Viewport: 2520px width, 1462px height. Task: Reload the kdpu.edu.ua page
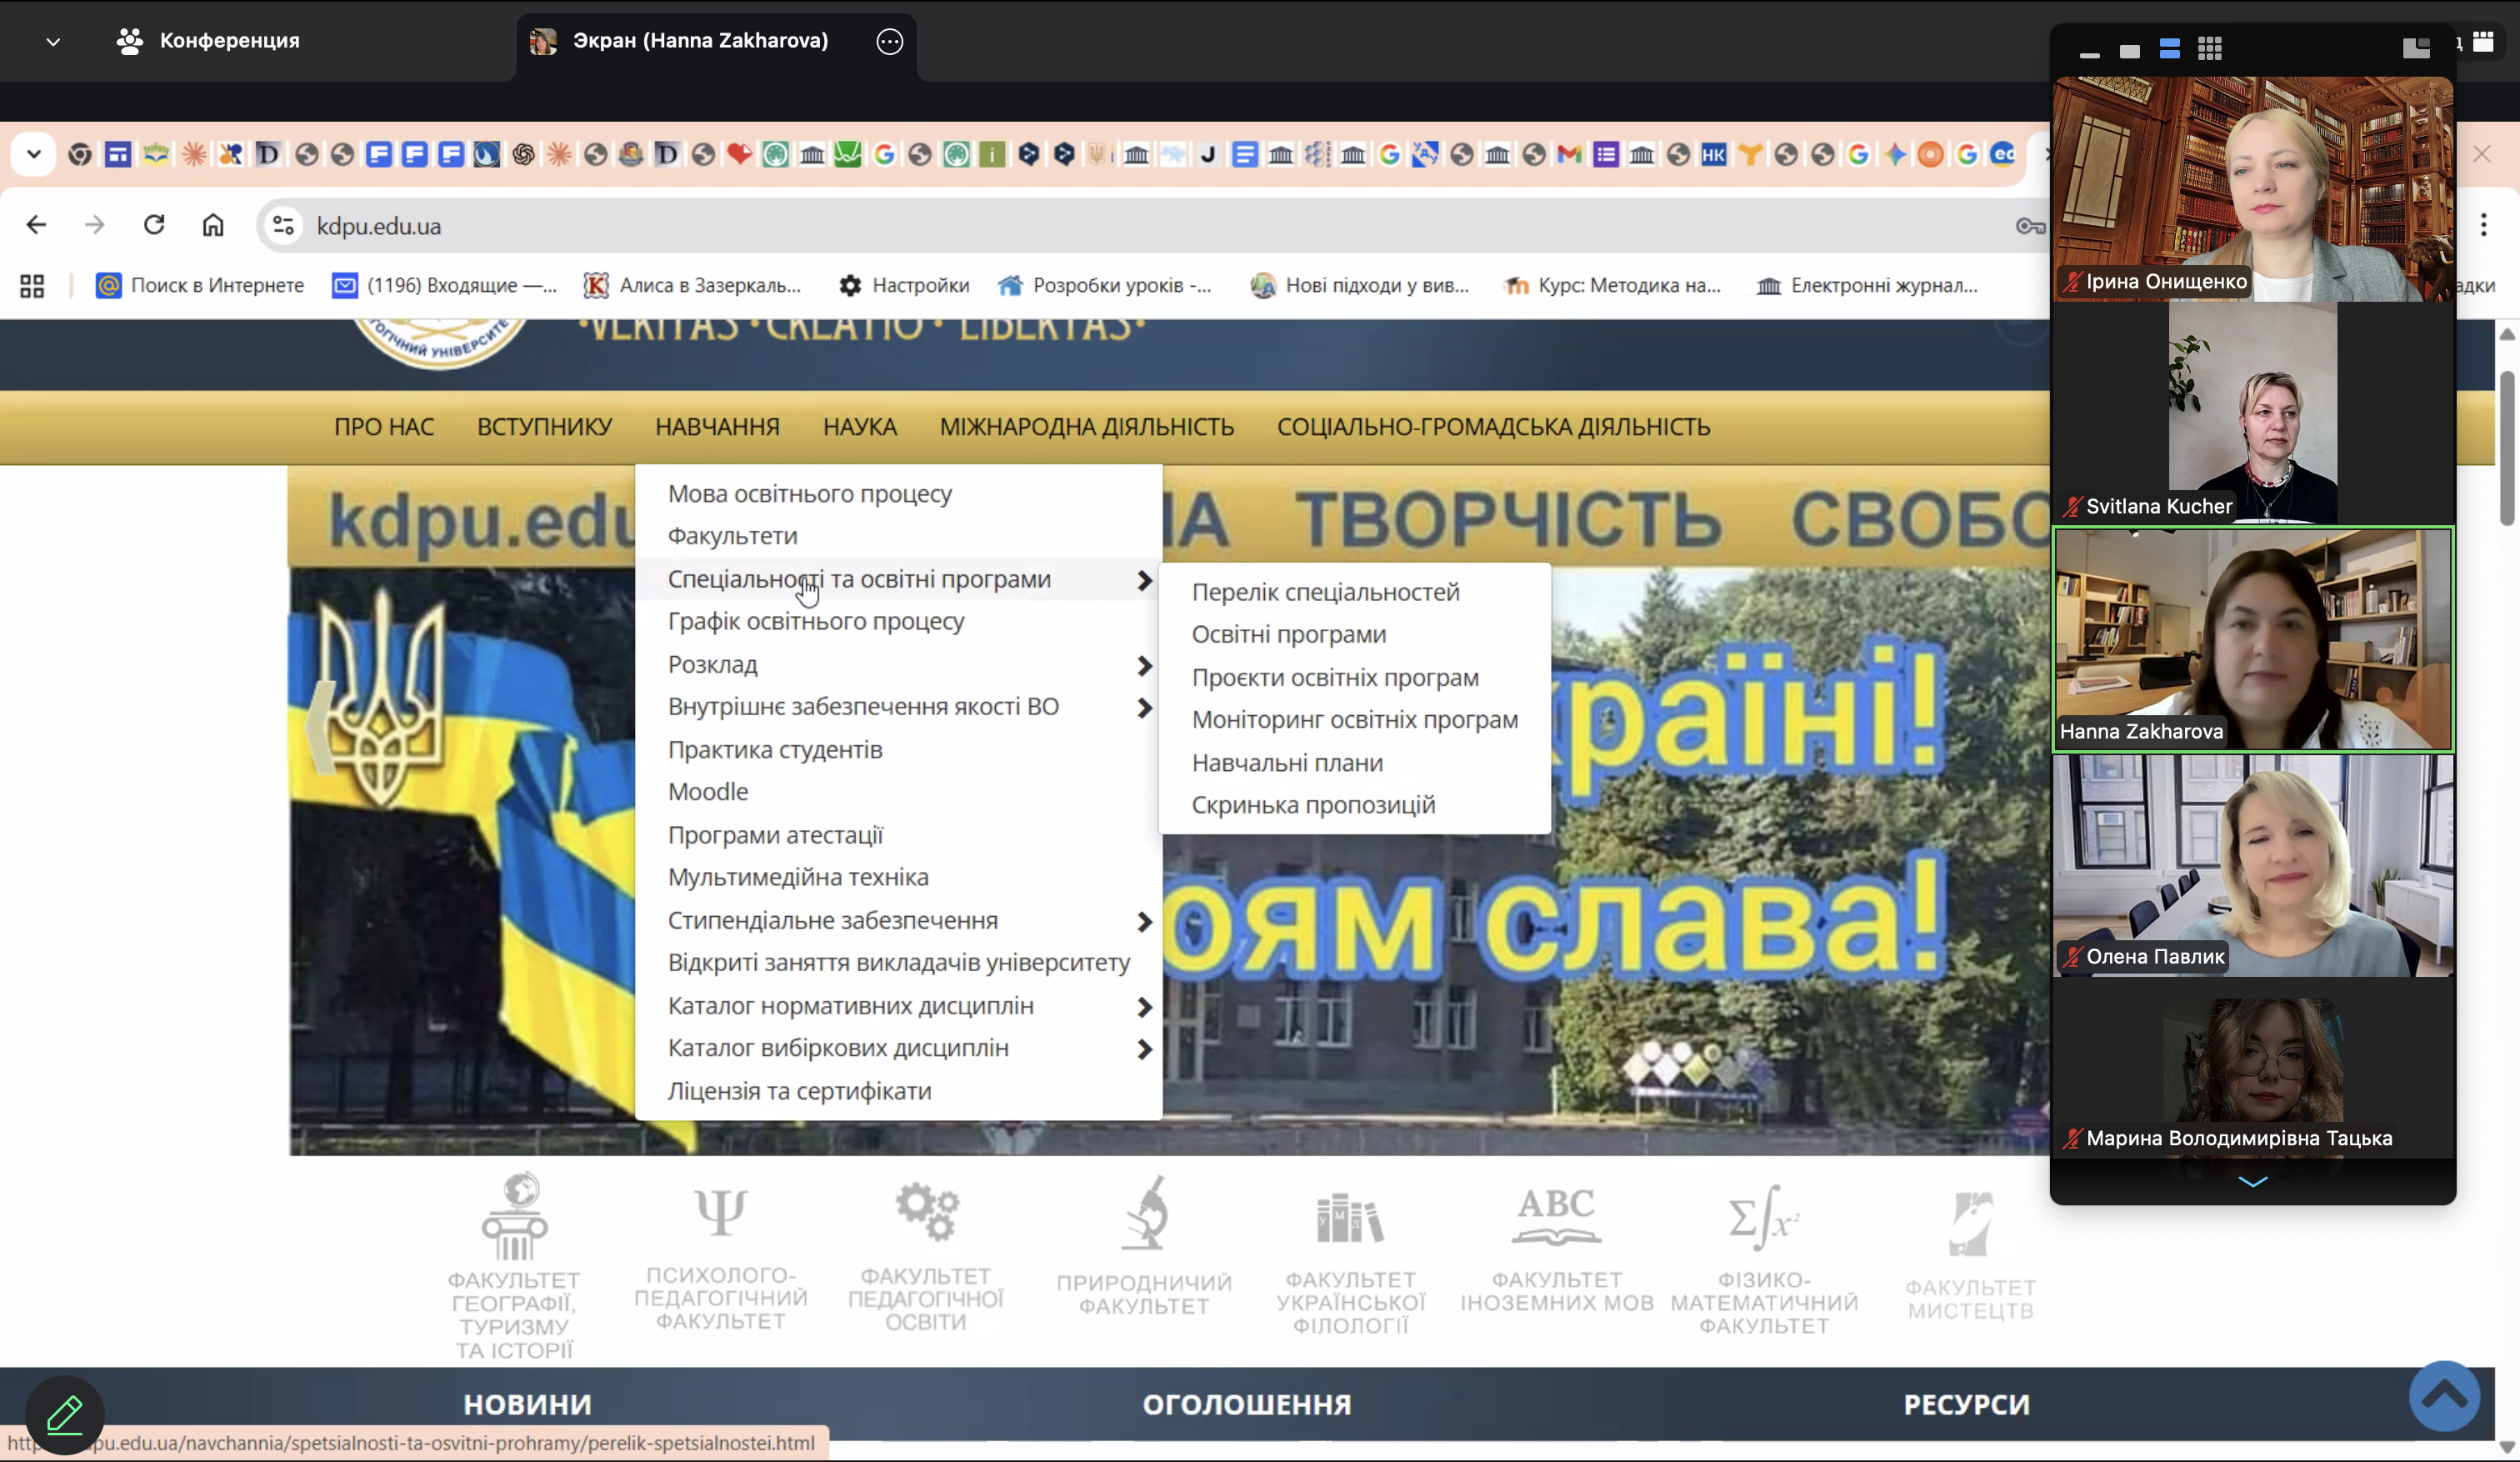coord(154,225)
